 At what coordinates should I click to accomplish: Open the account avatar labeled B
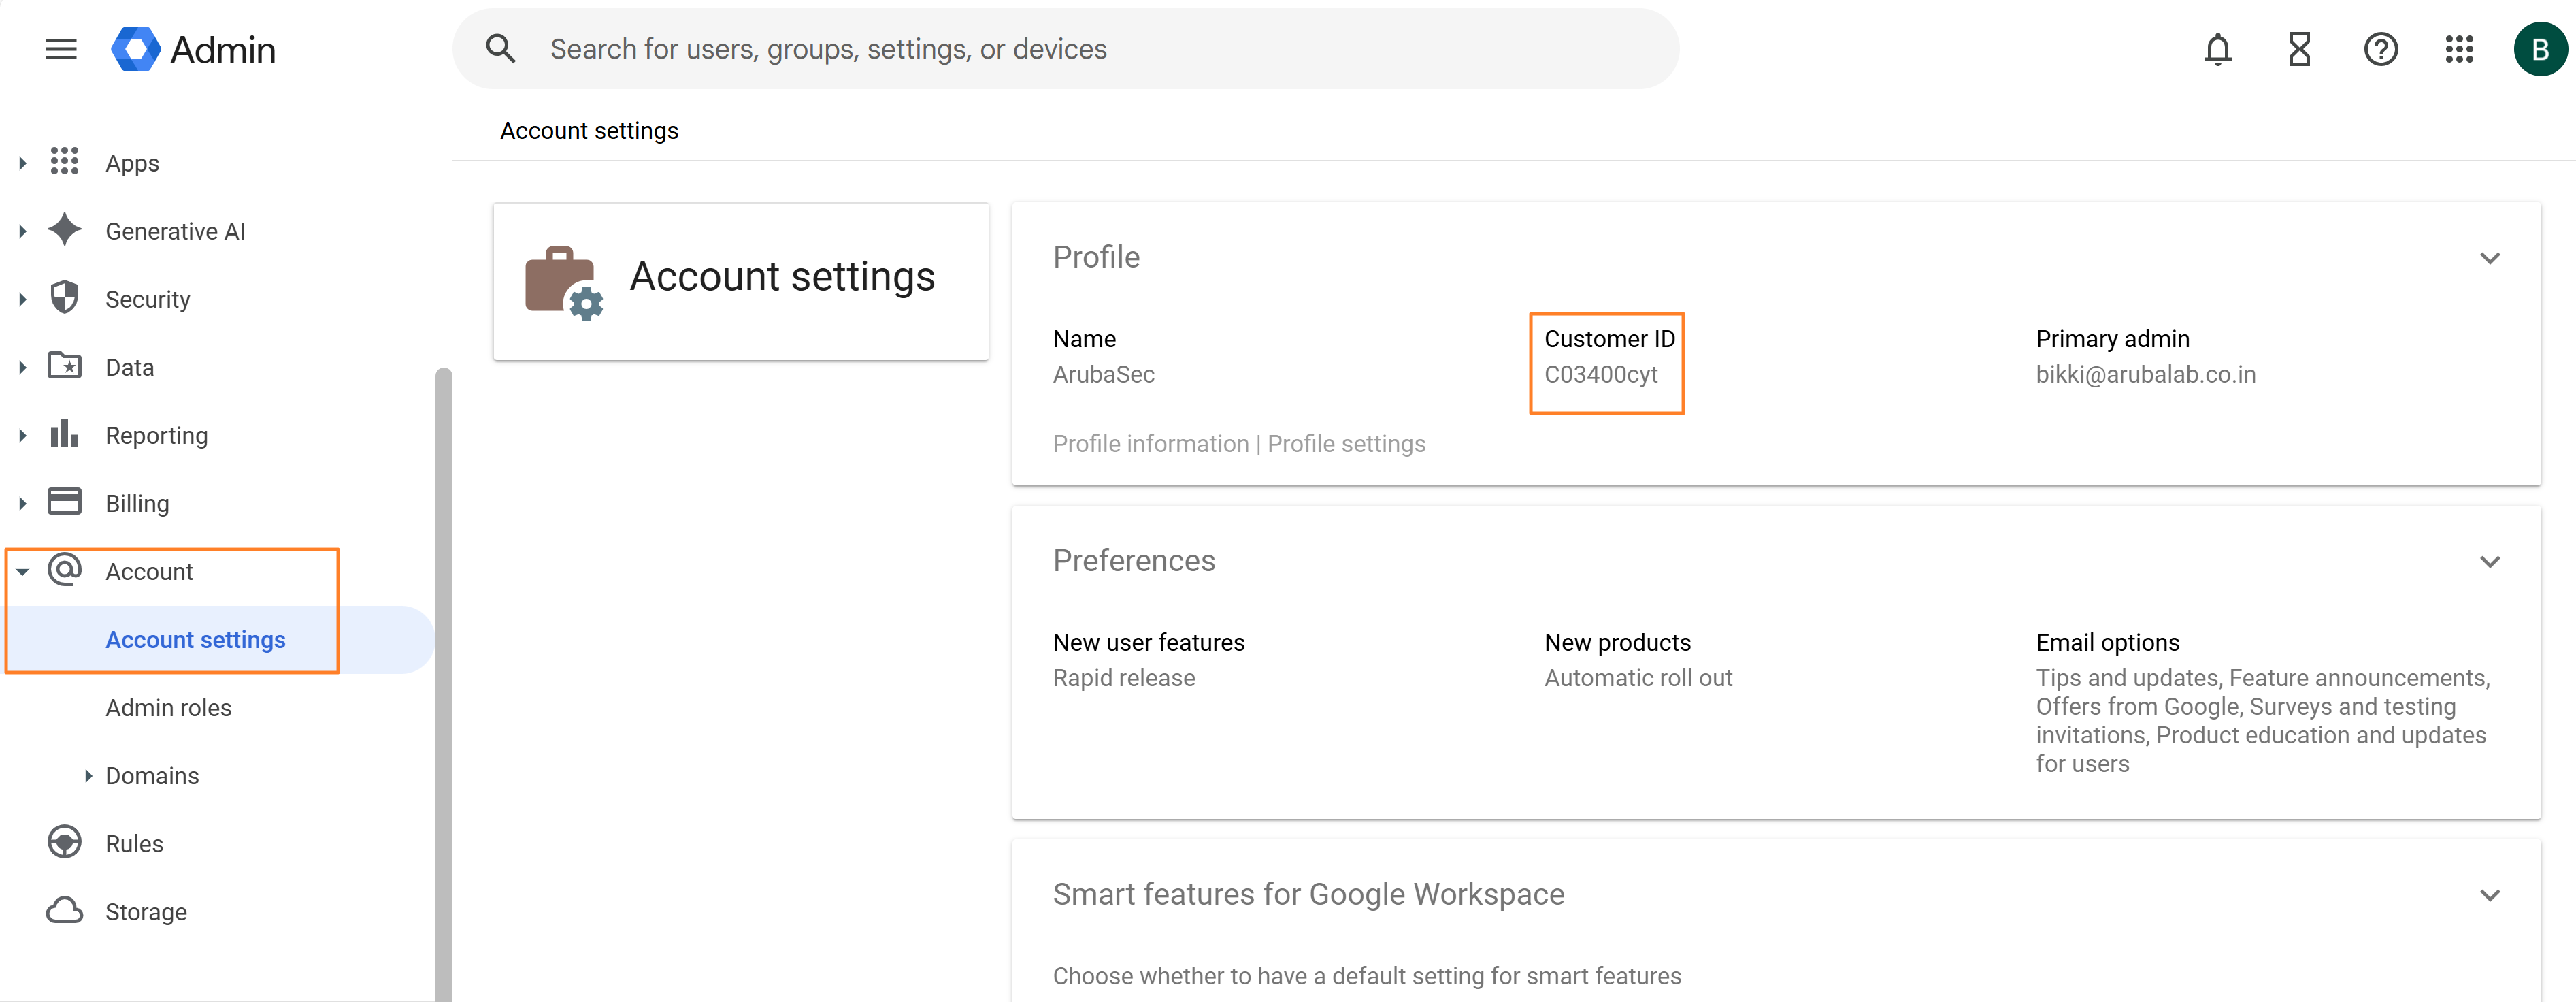[2540, 49]
